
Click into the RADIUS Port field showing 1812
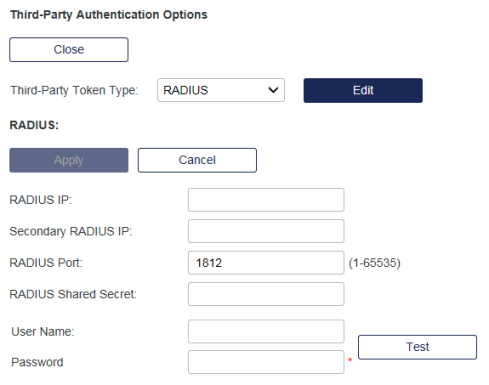click(x=266, y=263)
